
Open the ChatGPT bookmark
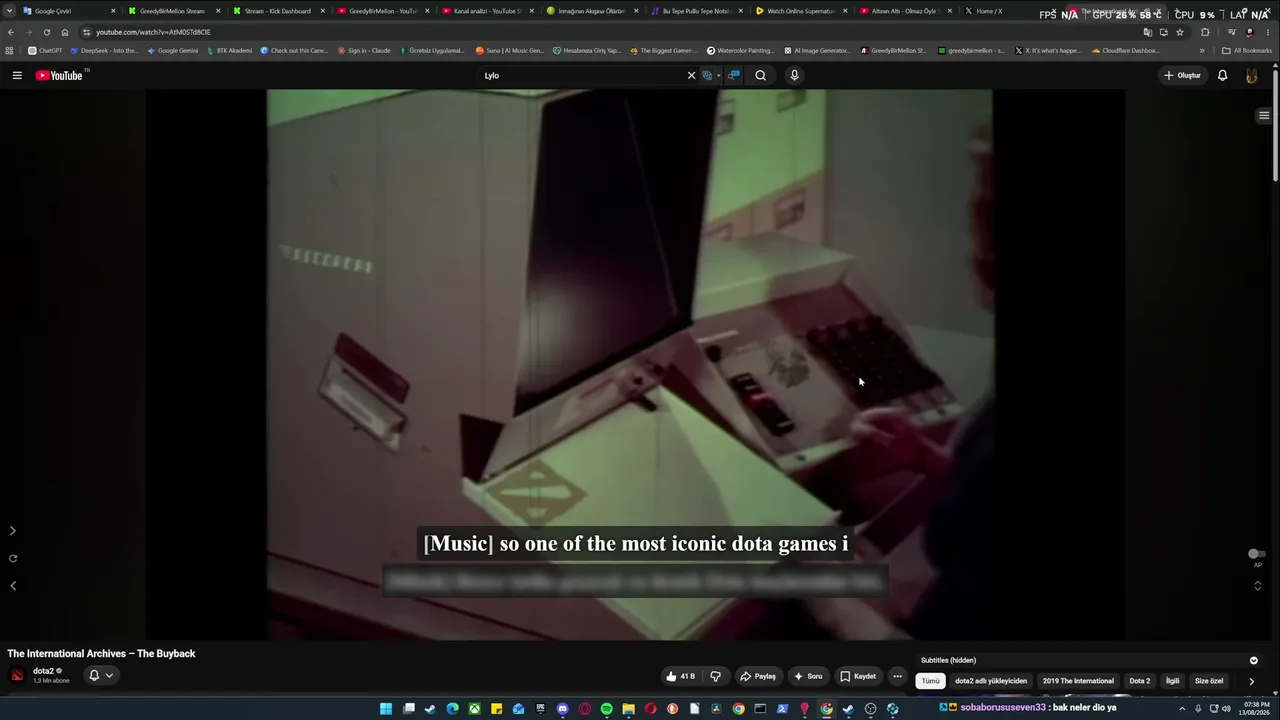pos(45,50)
